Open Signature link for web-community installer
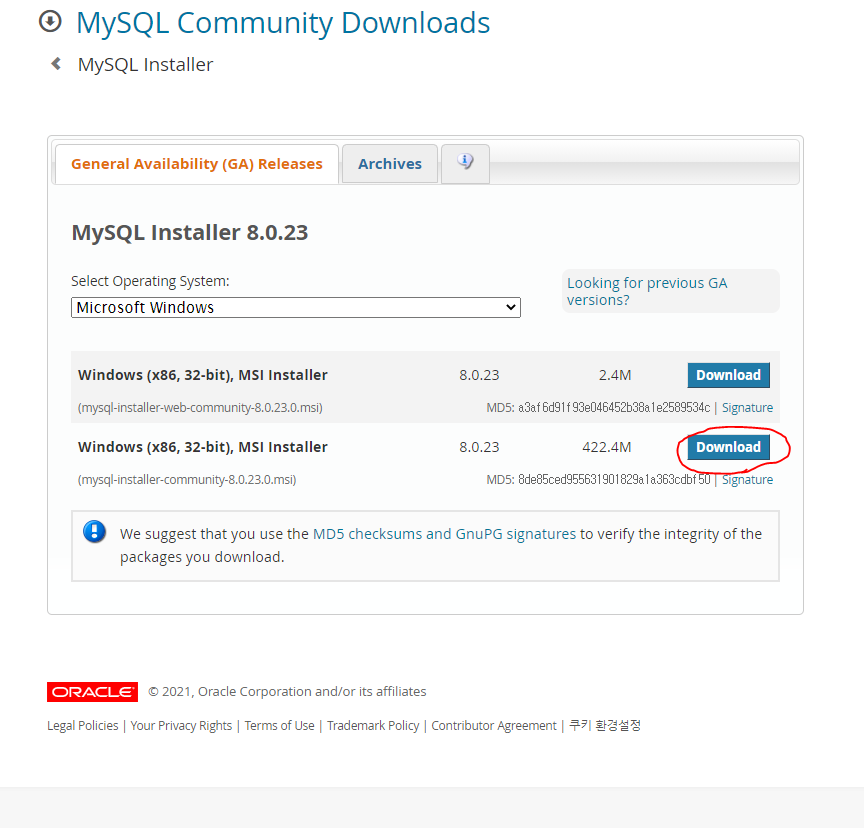This screenshot has width=864, height=828. pos(747,408)
